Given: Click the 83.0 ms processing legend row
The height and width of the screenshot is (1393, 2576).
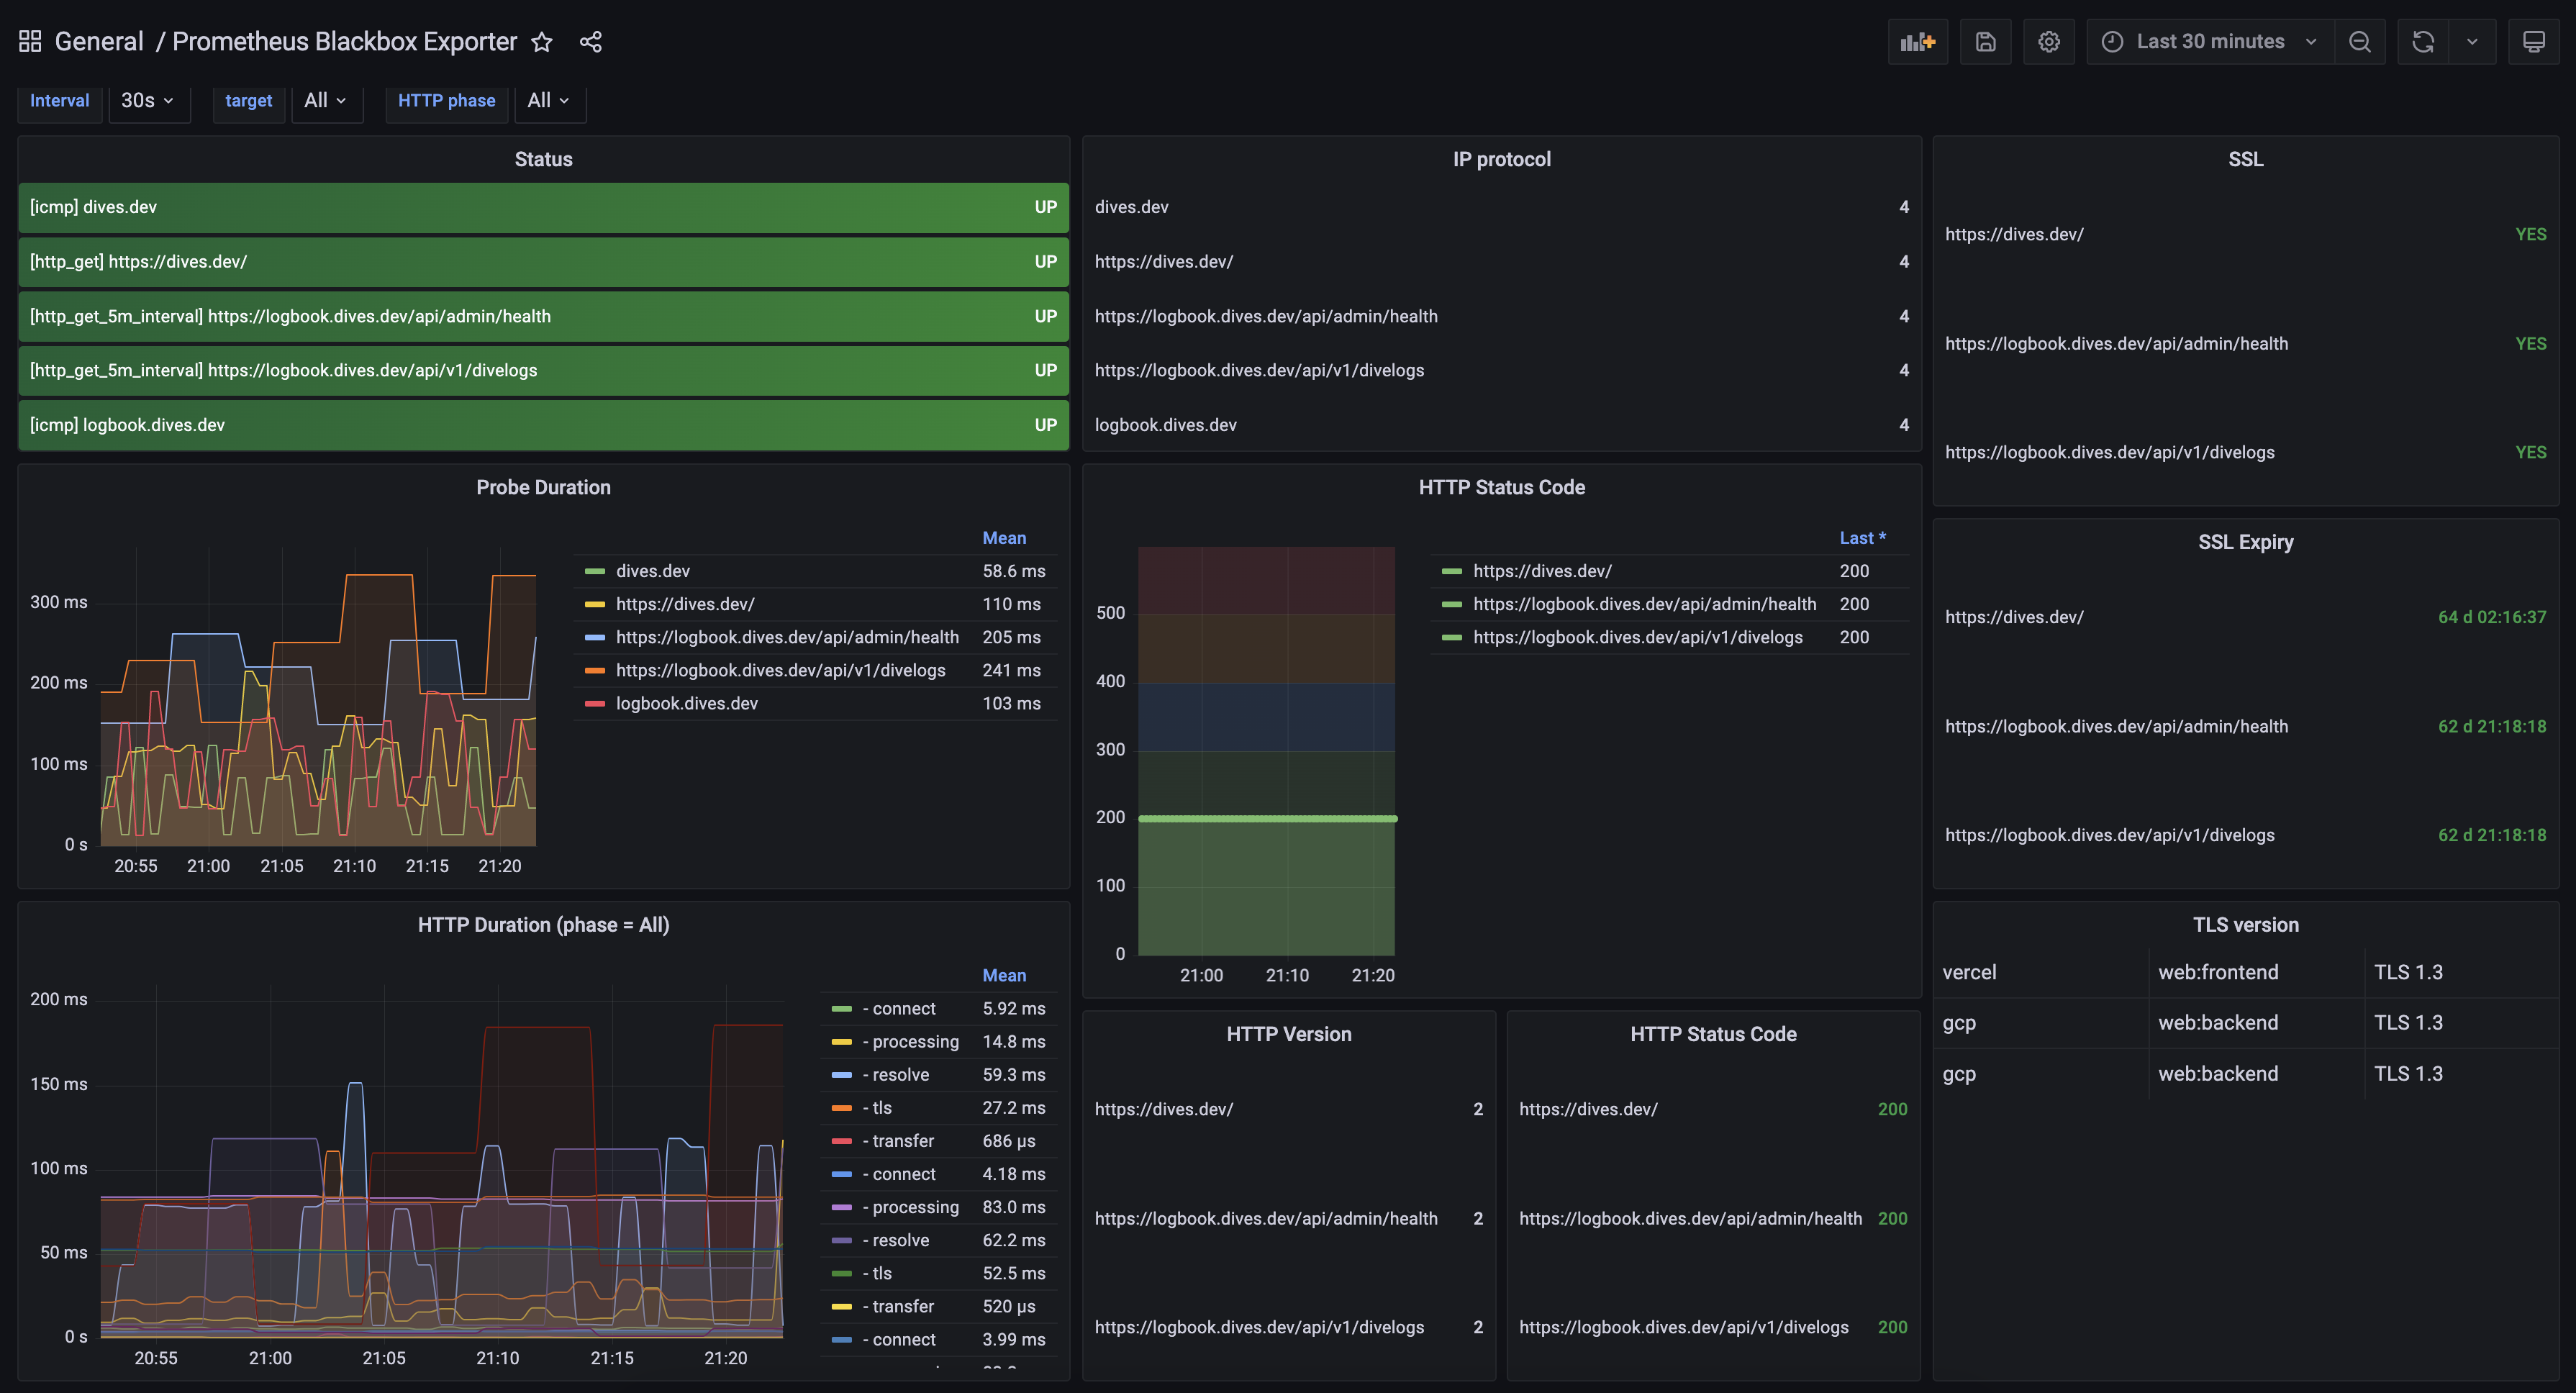Looking at the screenshot, I should (938, 1207).
